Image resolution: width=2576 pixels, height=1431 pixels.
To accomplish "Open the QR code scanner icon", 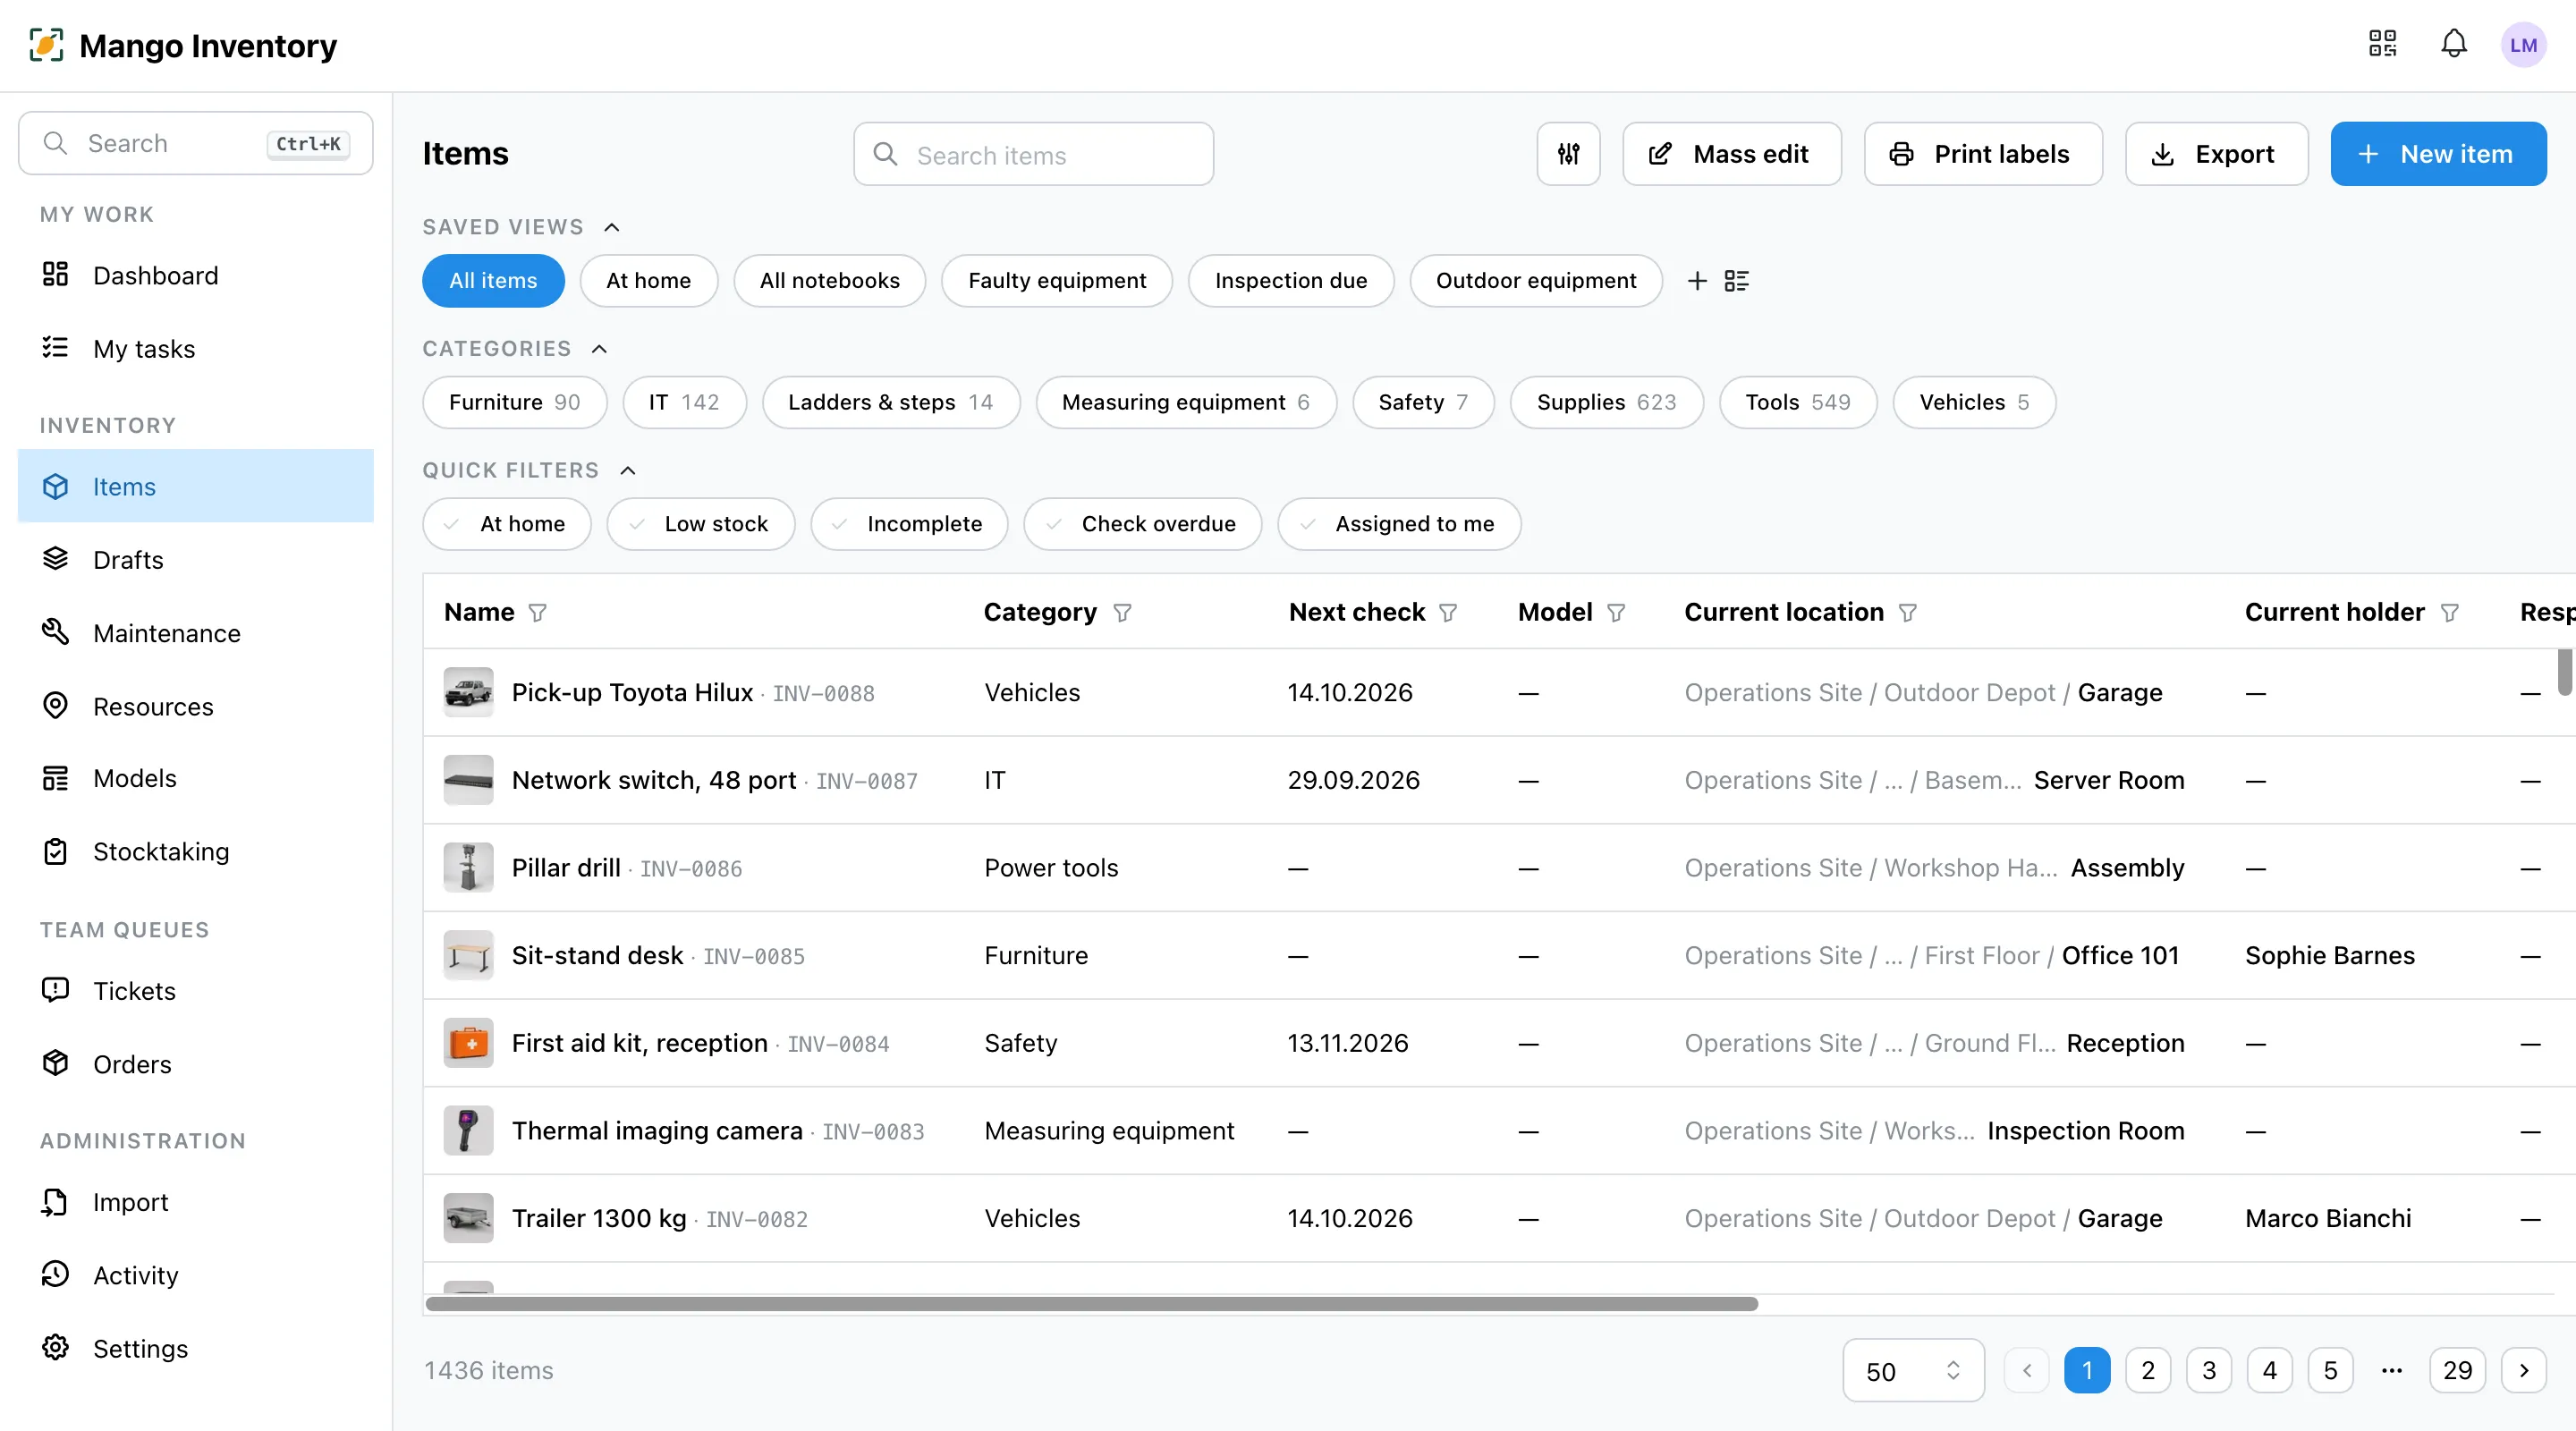I will [2382, 44].
